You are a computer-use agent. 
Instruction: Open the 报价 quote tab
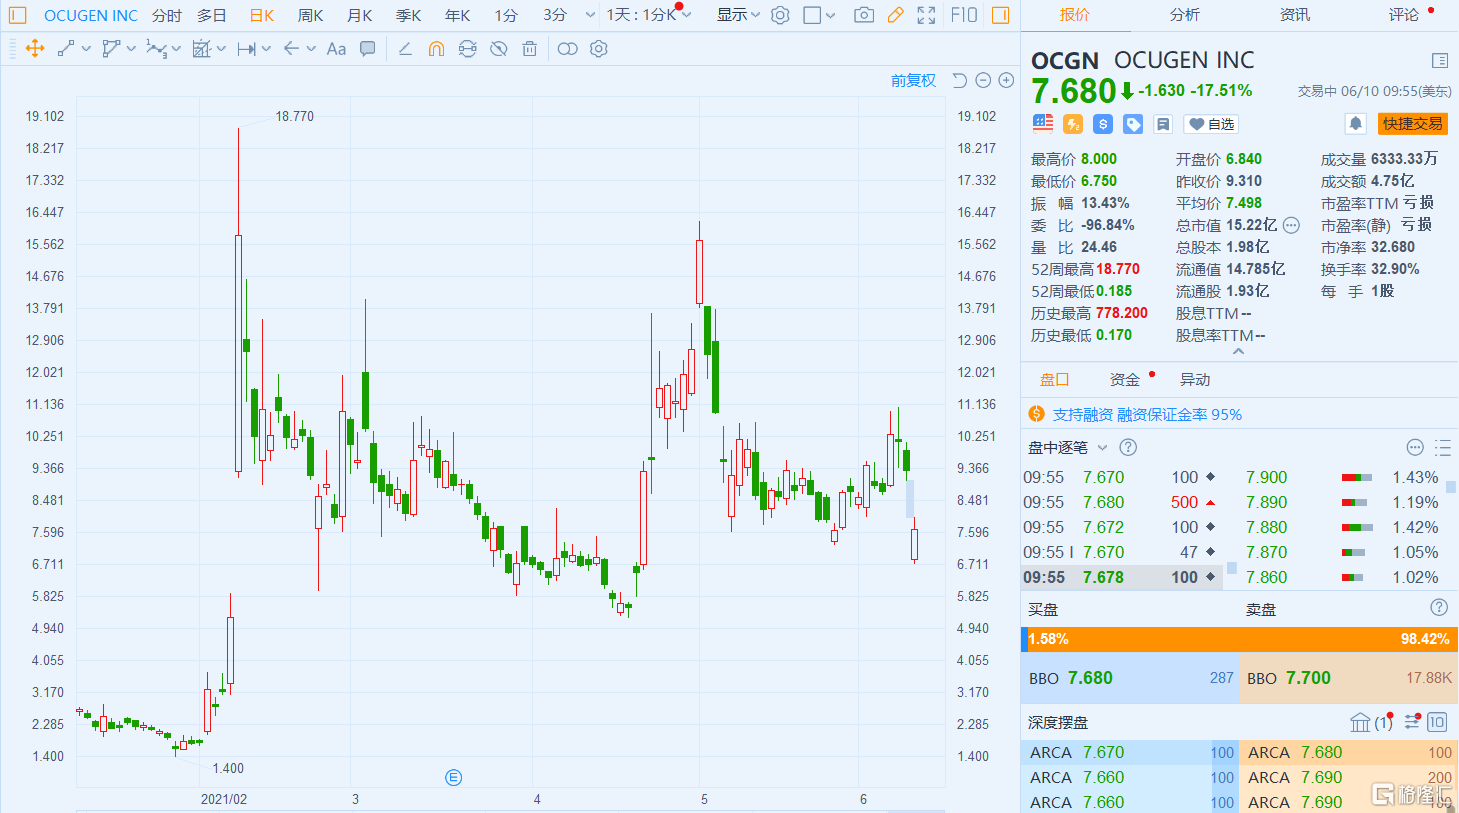pyautogui.click(x=1075, y=15)
